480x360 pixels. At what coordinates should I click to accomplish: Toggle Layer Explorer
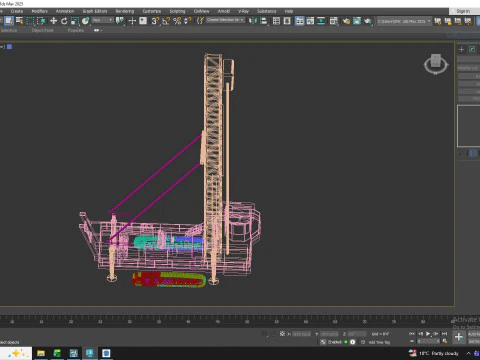point(287,21)
